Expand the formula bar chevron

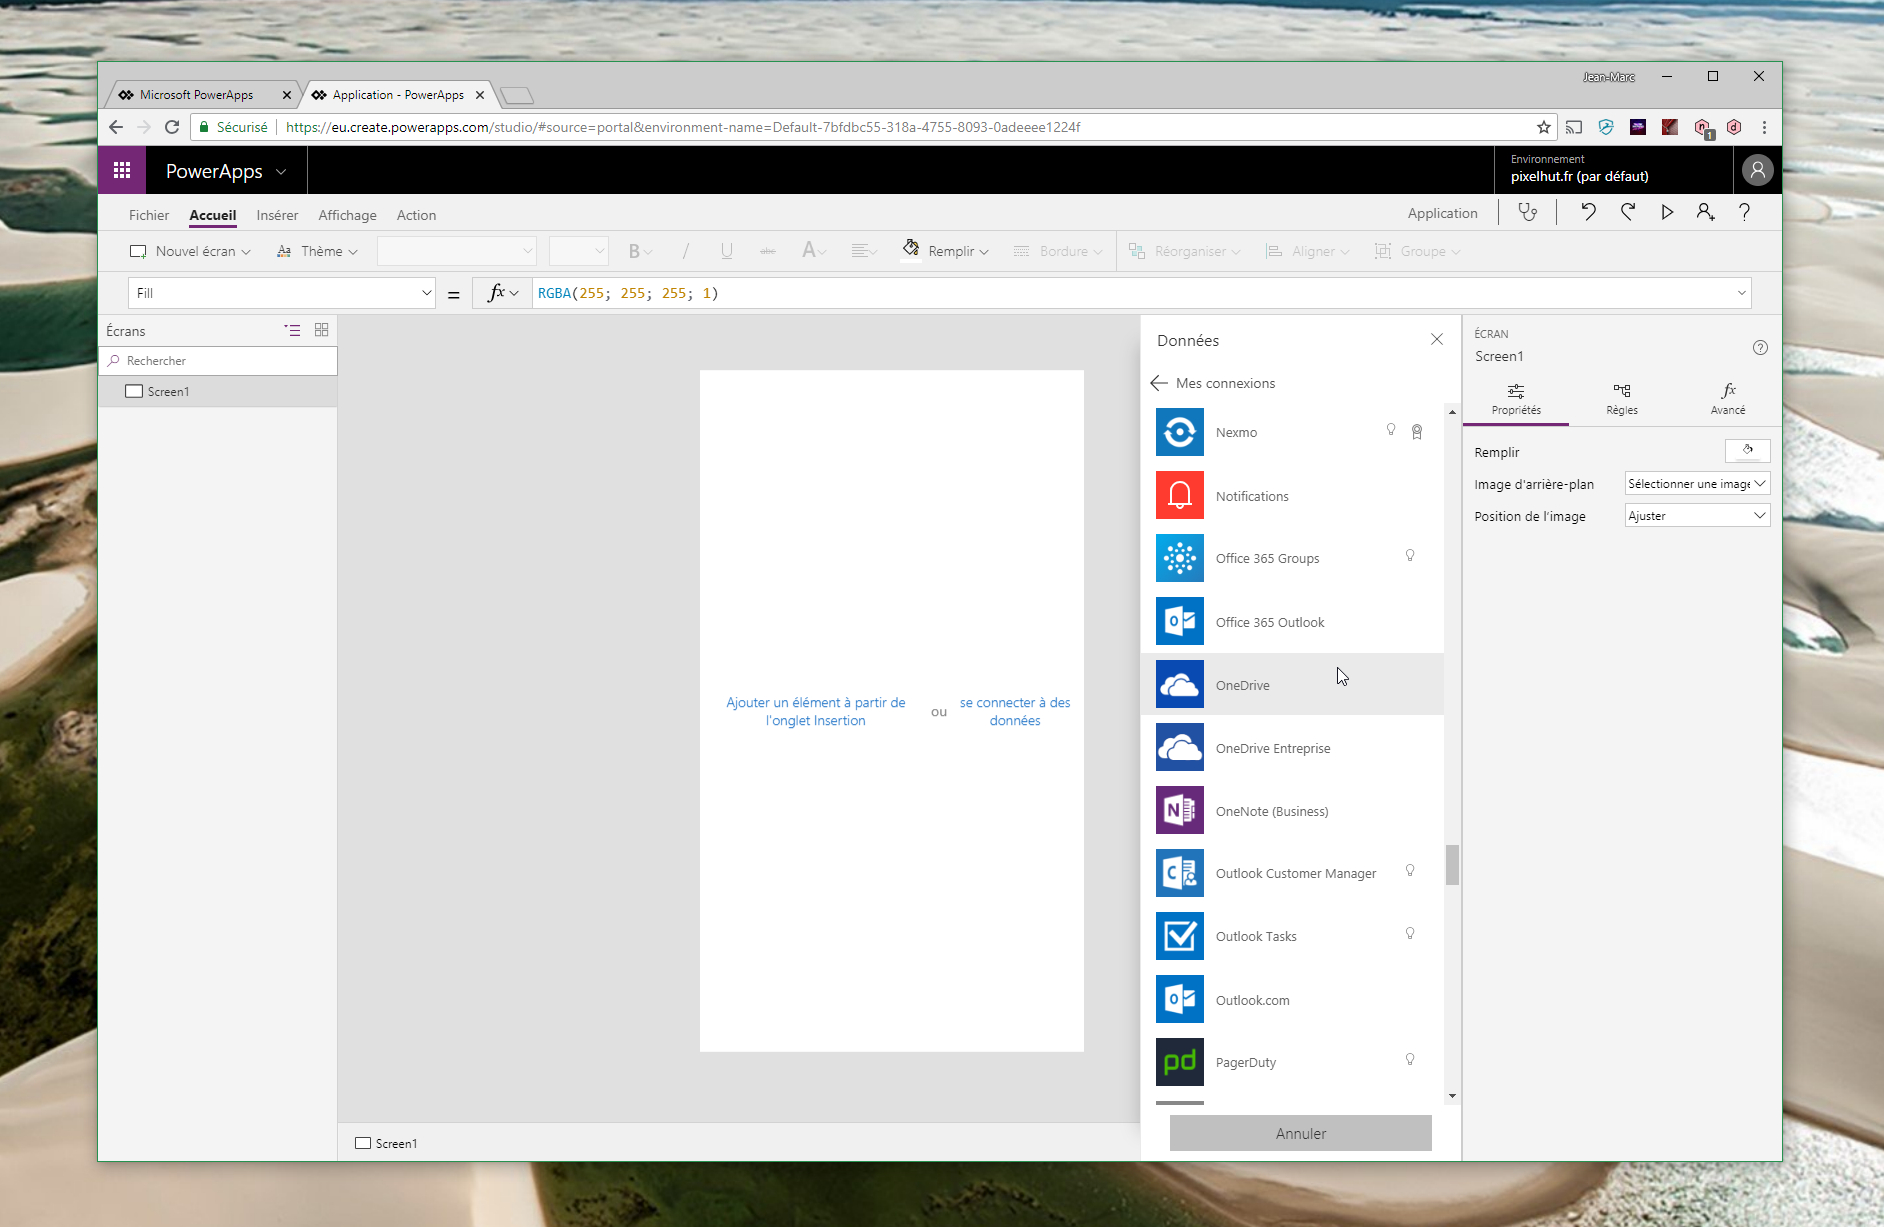pos(1741,293)
